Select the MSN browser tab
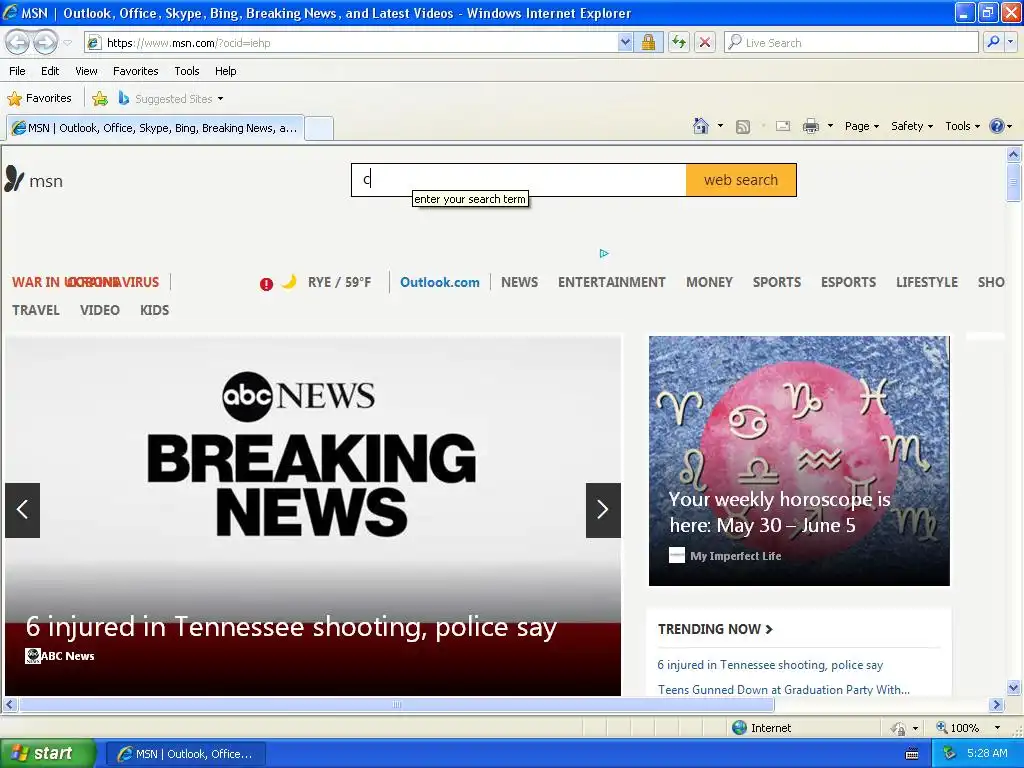Image resolution: width=1024 pixels, height=768 pixels. (155, 128)
